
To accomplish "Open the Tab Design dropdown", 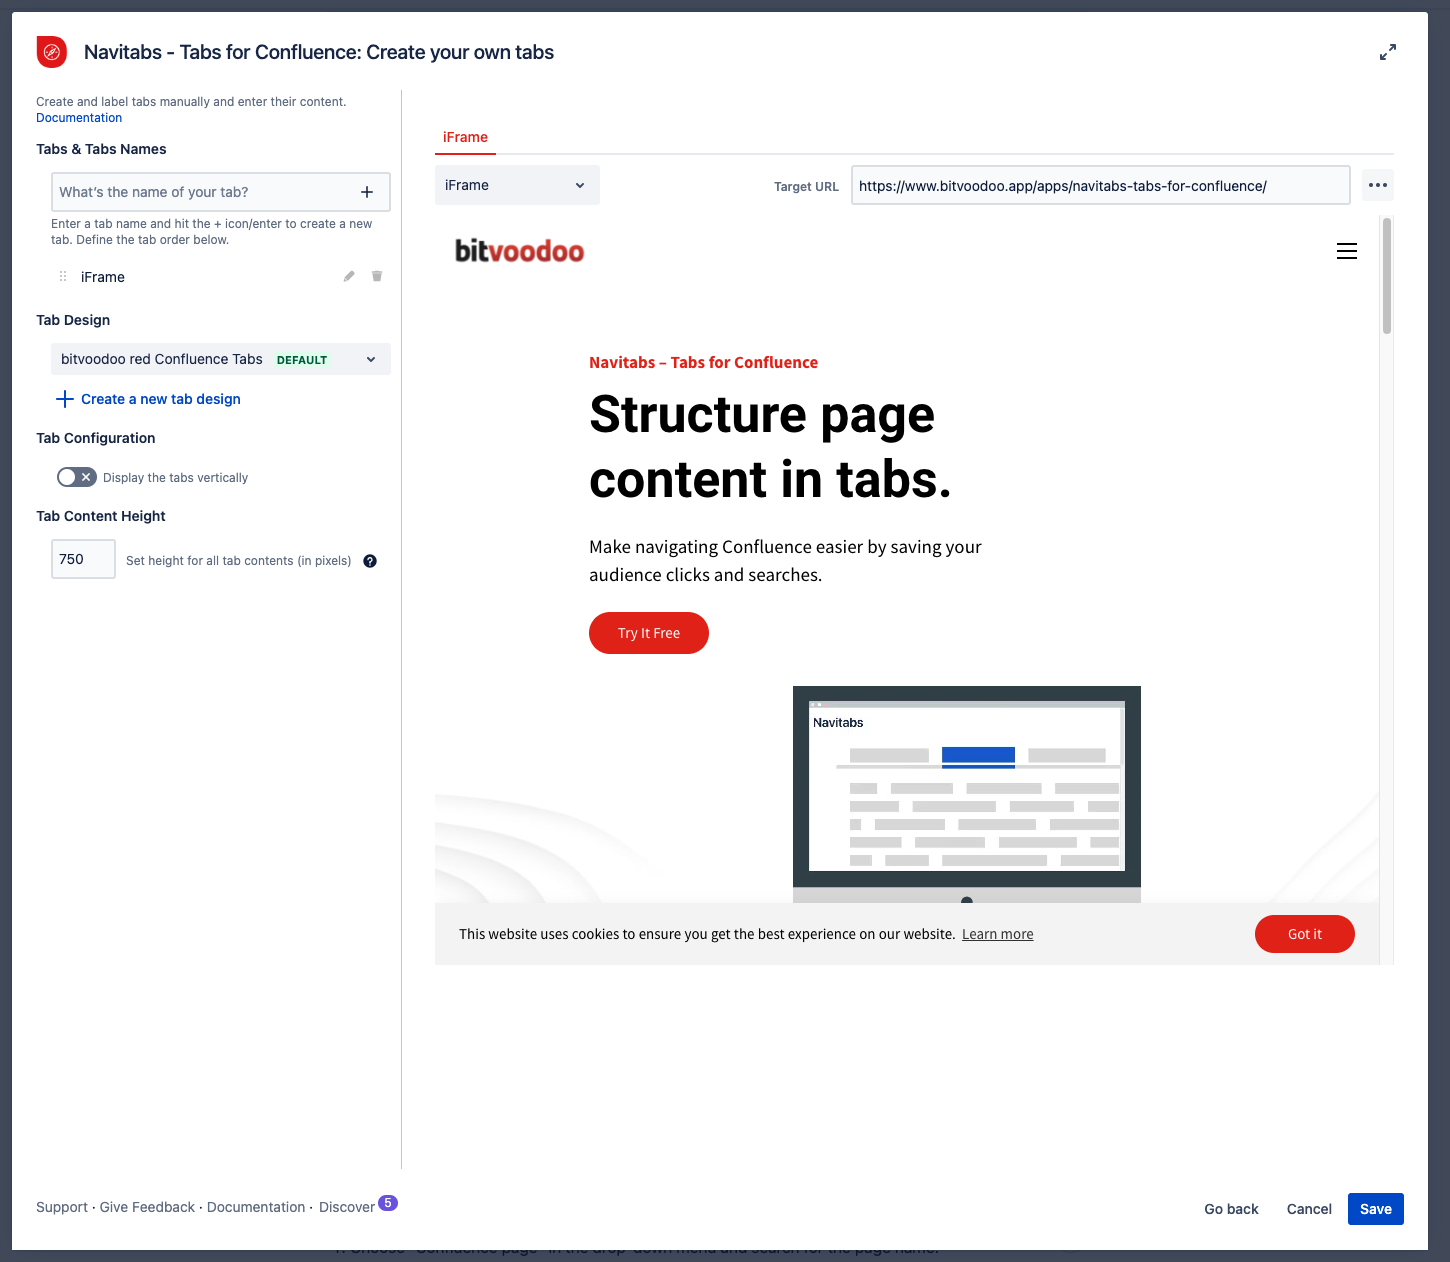I will 221,359.
